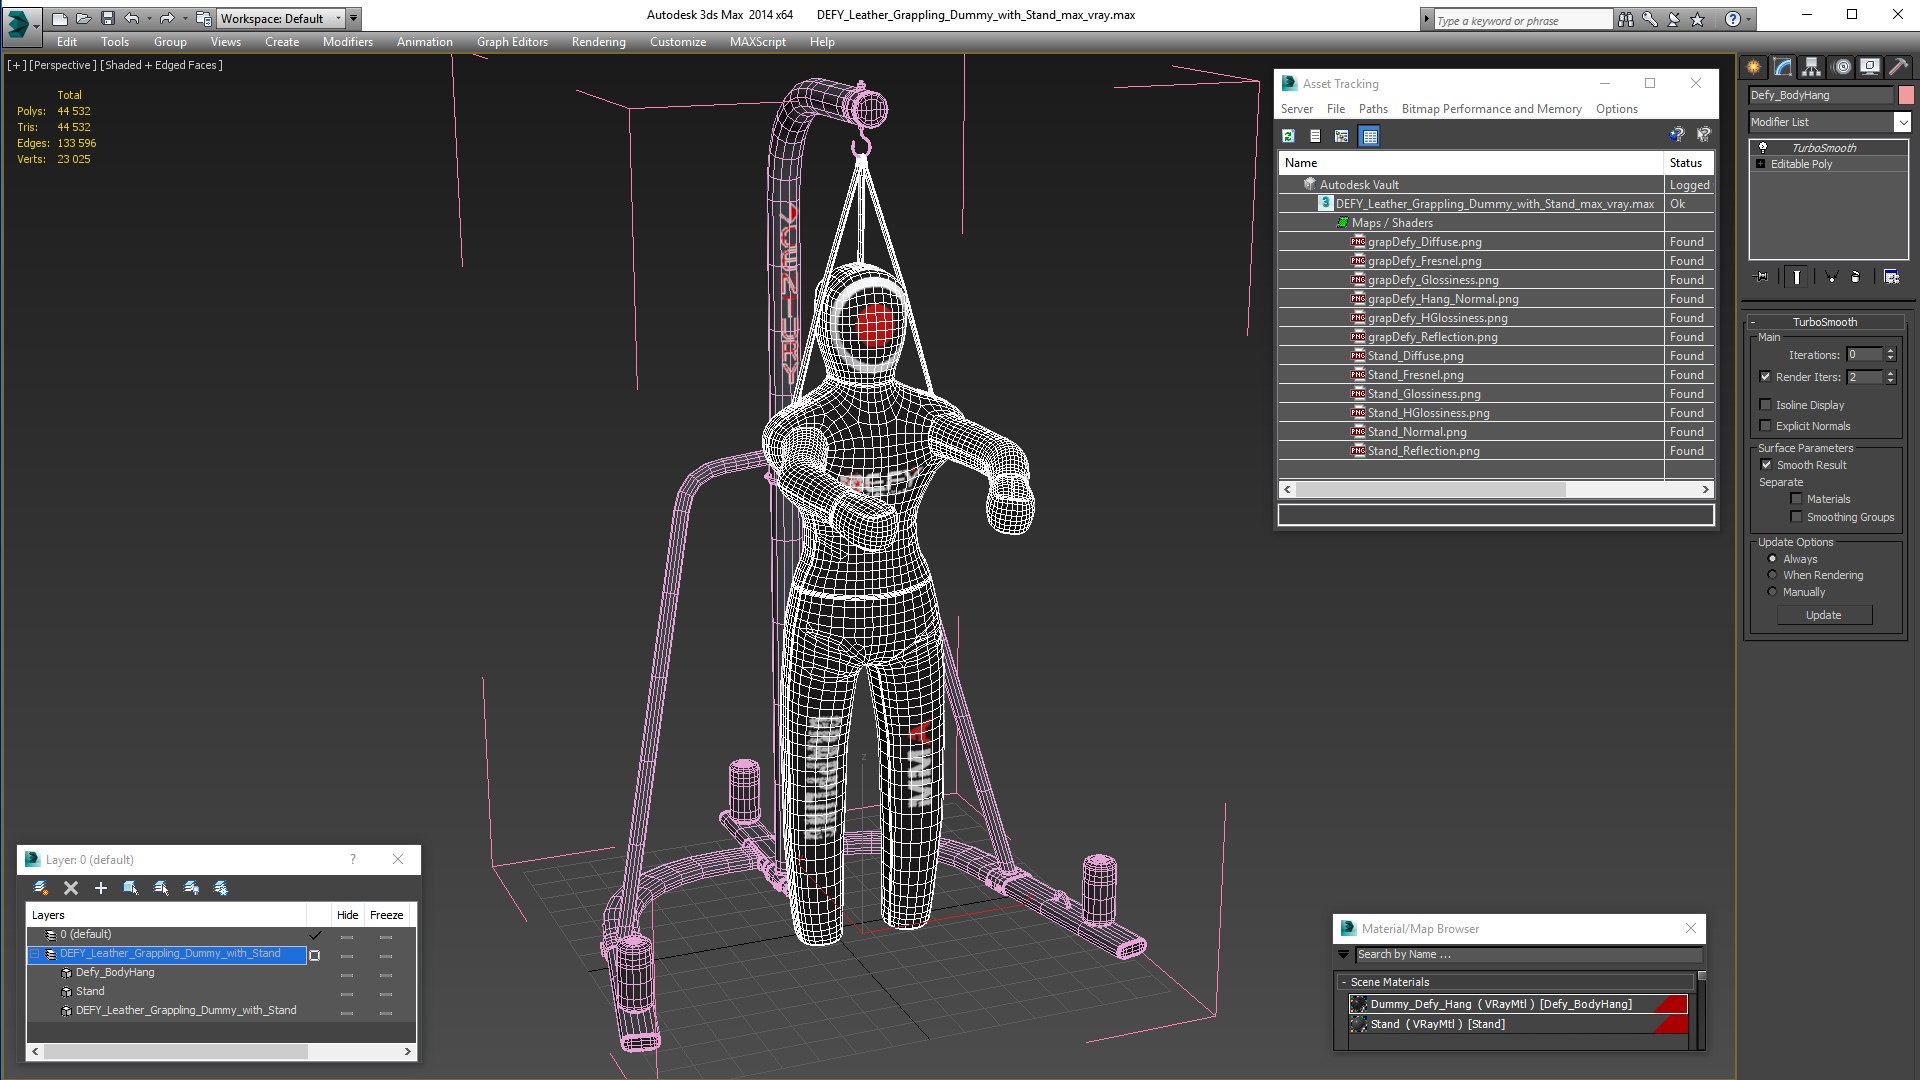Click Pin Stack icon under modifier stack

pyautogui.click(x=1762, y=277)
